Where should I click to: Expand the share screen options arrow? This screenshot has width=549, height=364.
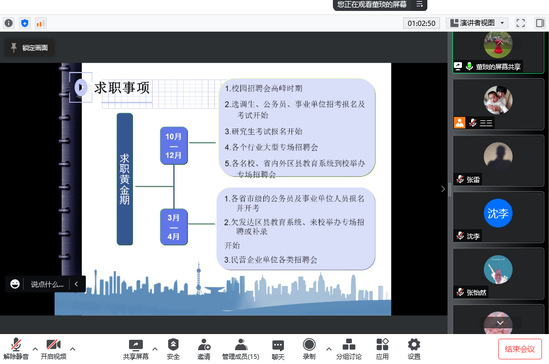155,349
